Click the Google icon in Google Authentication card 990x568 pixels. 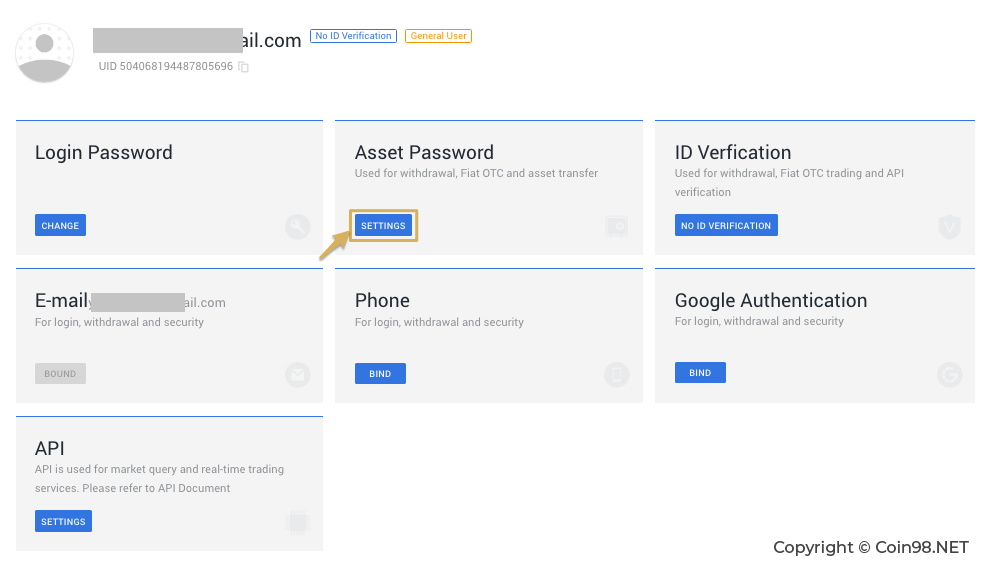click(949, 374)
